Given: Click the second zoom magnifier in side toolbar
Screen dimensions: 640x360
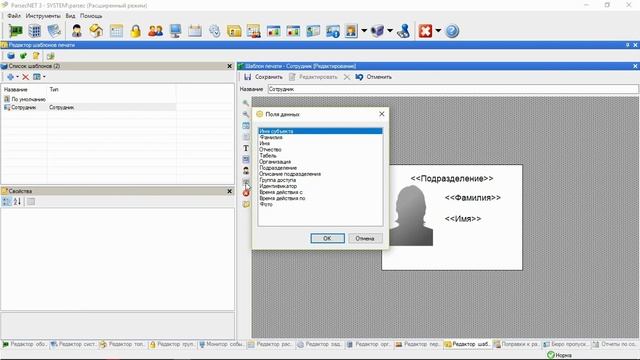Looking at the screenshot, I should click(x=246, y=114).
